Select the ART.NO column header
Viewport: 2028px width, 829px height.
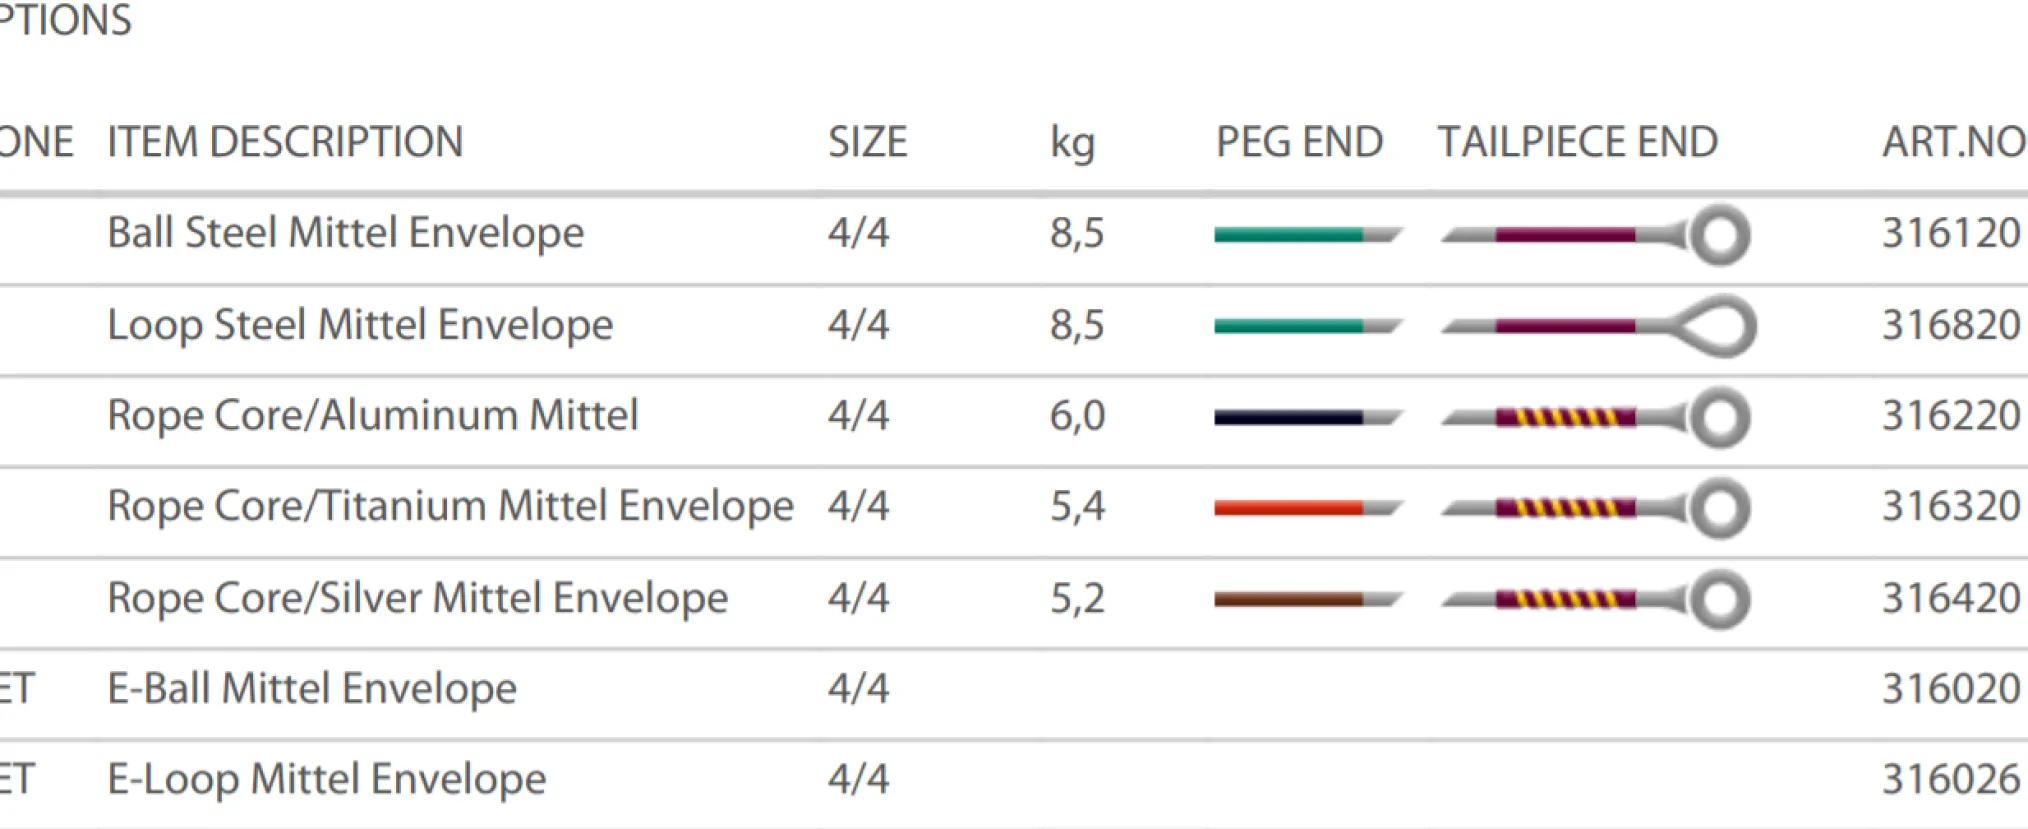click(x=1953, y=142)
